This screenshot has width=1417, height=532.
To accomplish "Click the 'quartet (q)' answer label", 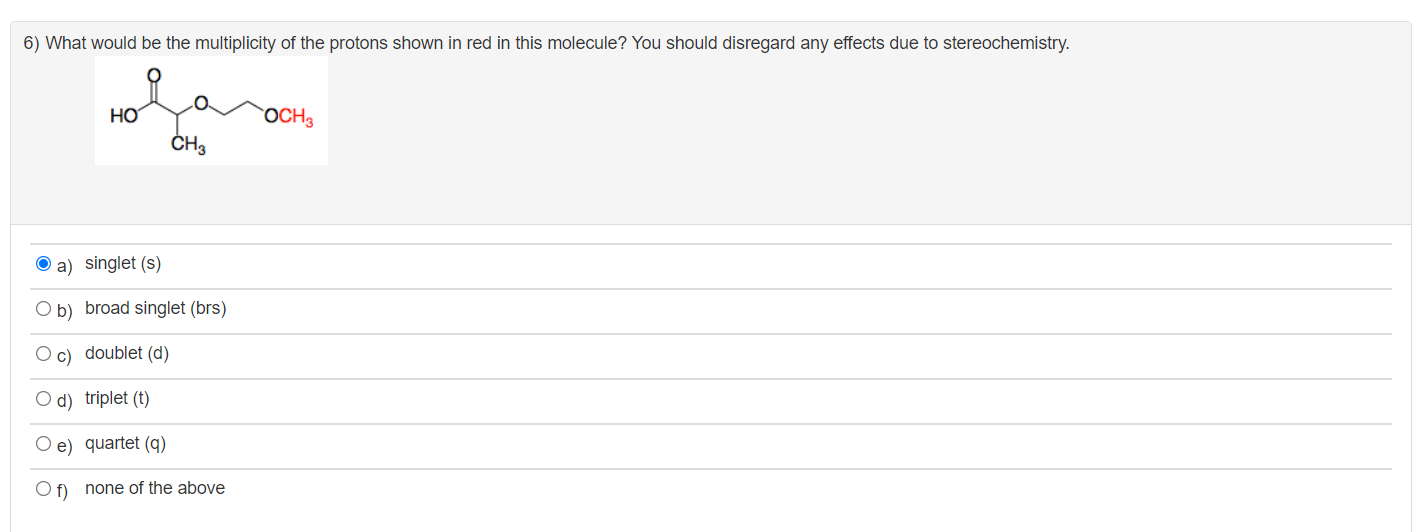I will pyautogui.click(x=126, y=443).
